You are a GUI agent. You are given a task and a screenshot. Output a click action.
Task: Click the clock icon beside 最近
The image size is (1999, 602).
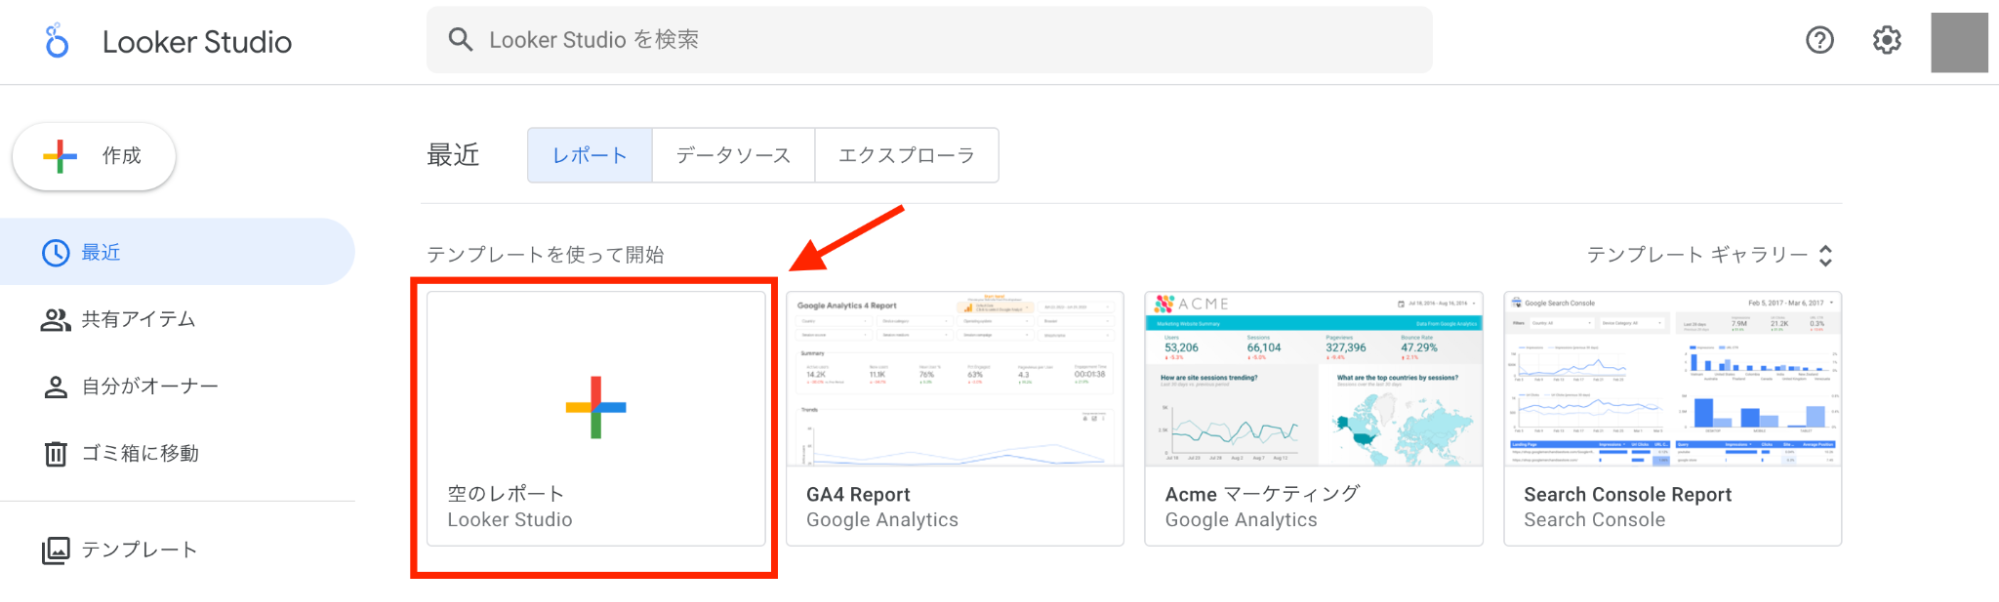point(55,253)
